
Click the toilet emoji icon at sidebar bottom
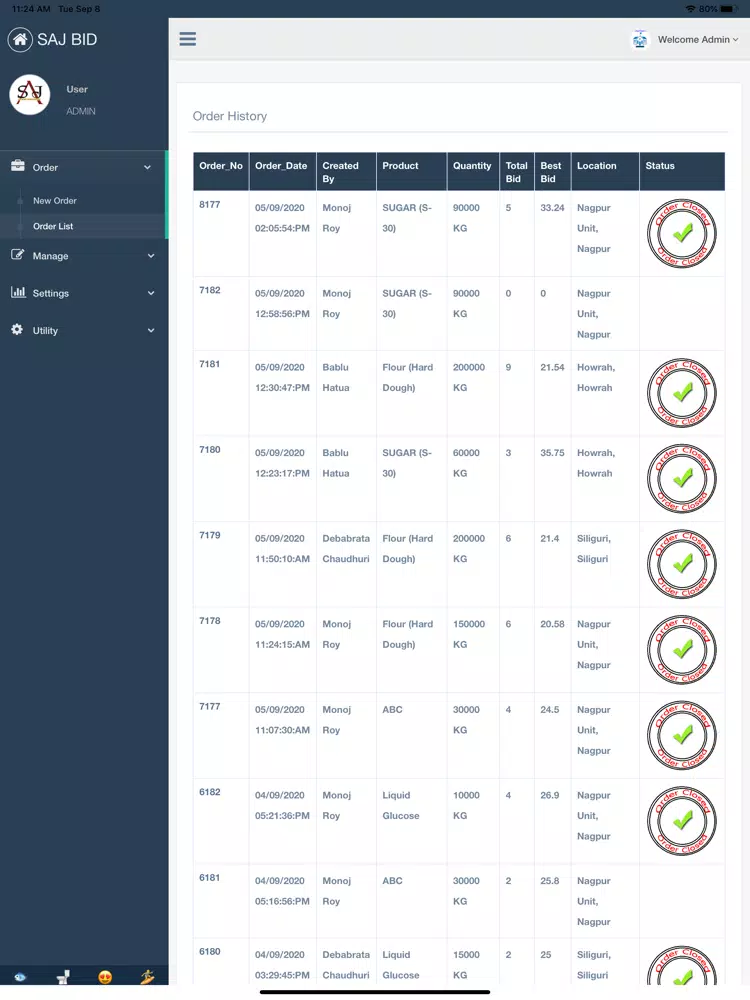63,977
